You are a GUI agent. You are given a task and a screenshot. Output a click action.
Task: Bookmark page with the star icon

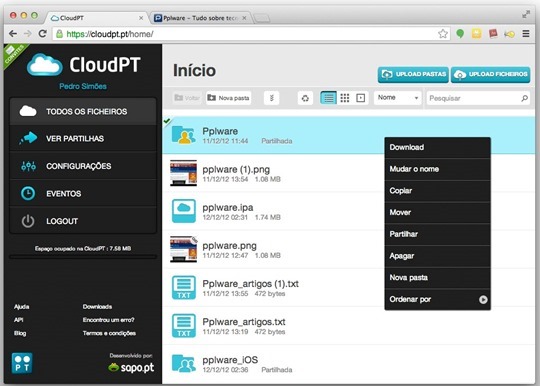tap(443, 34)
